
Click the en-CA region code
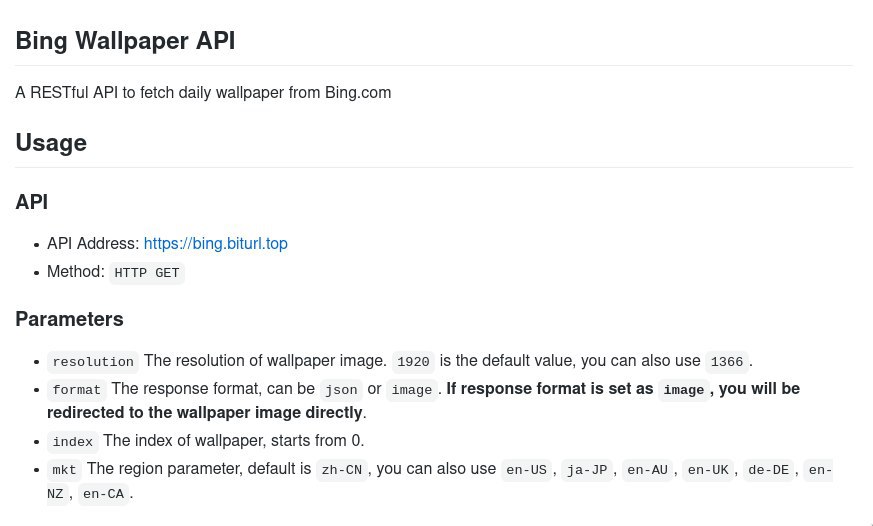104,494
